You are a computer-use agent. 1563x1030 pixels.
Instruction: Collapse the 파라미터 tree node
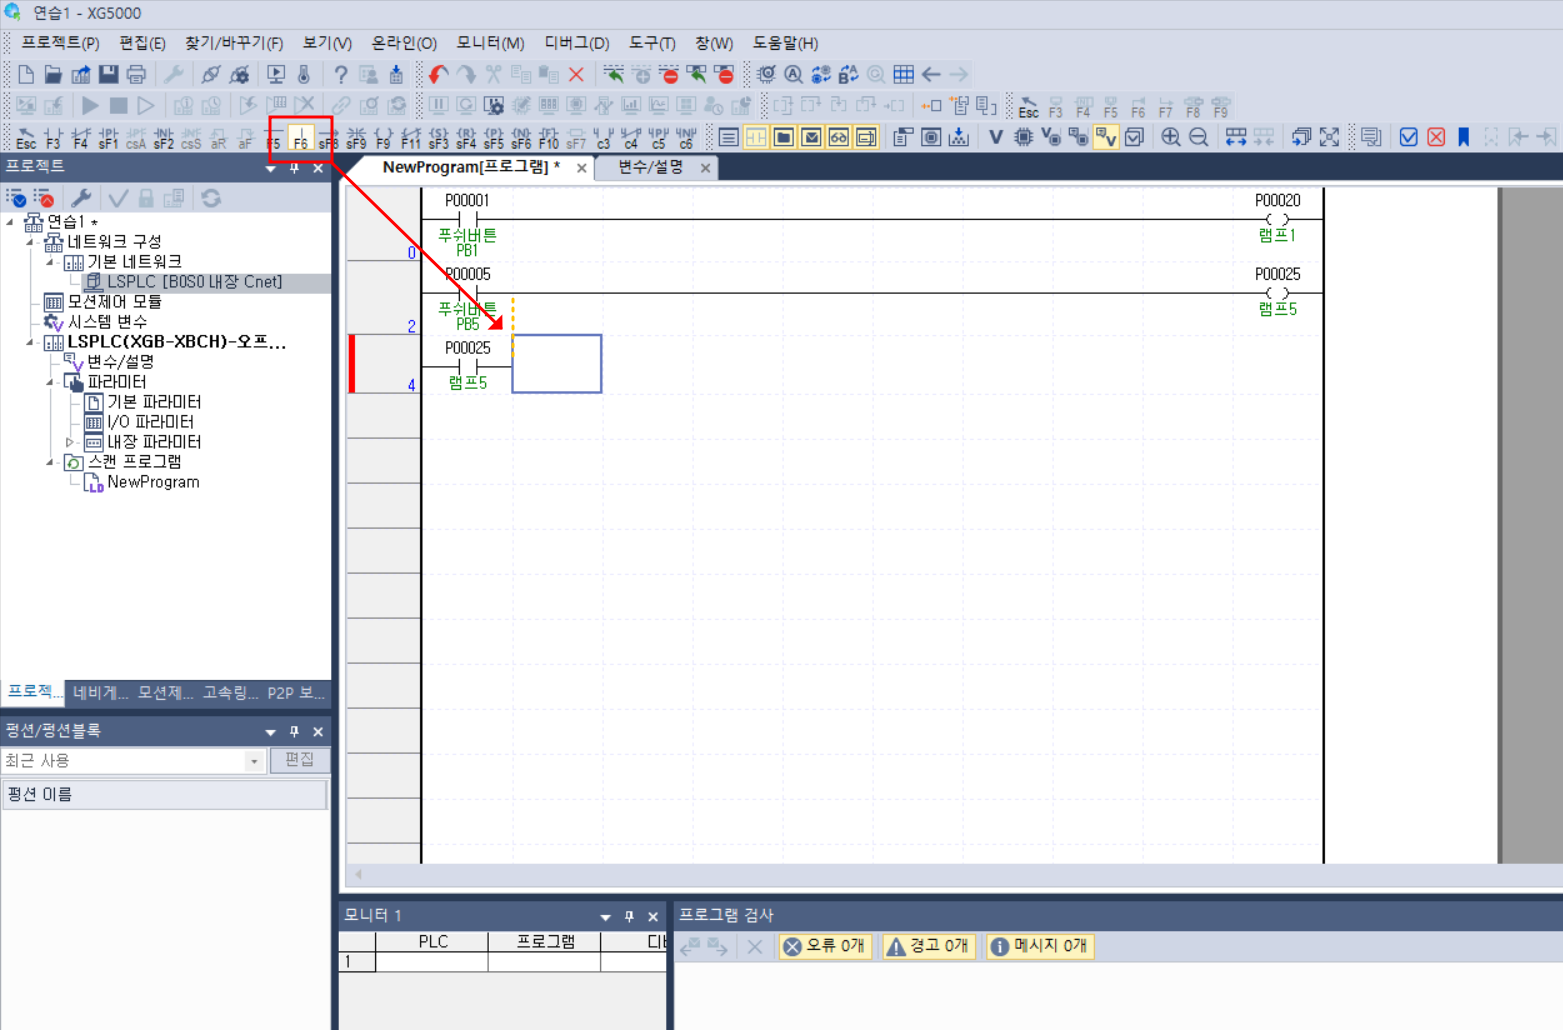[50, 382]
